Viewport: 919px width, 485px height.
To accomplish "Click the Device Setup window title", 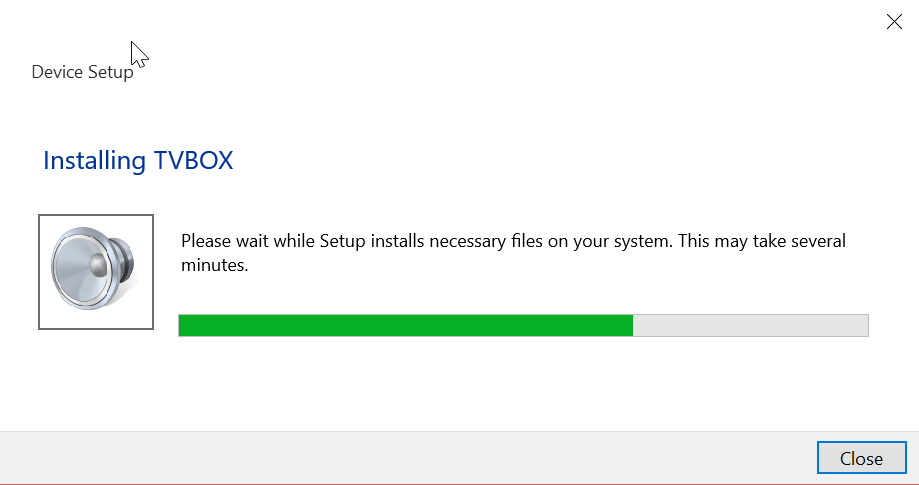I will 83,72.
